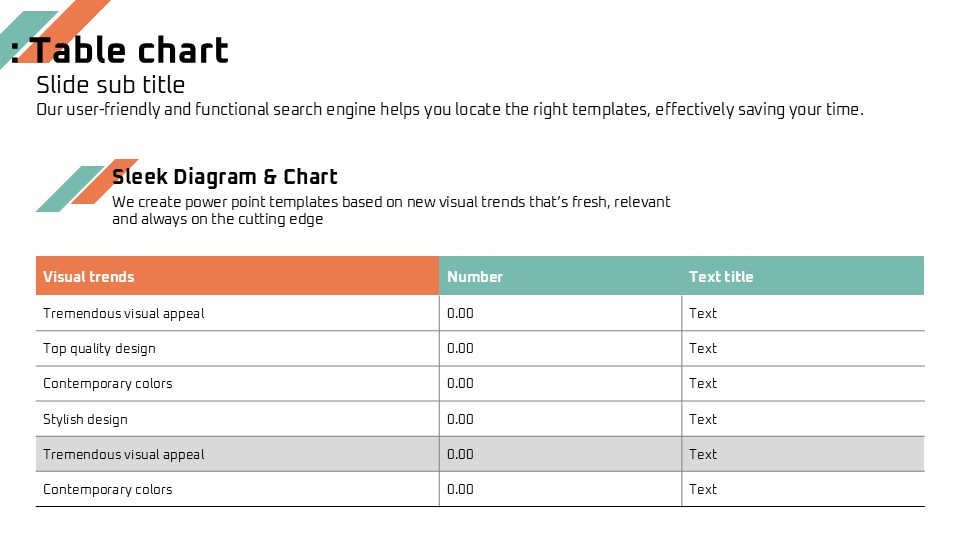Click the paragraph about power point templates

pyautogui.click(x=391, y=210)
